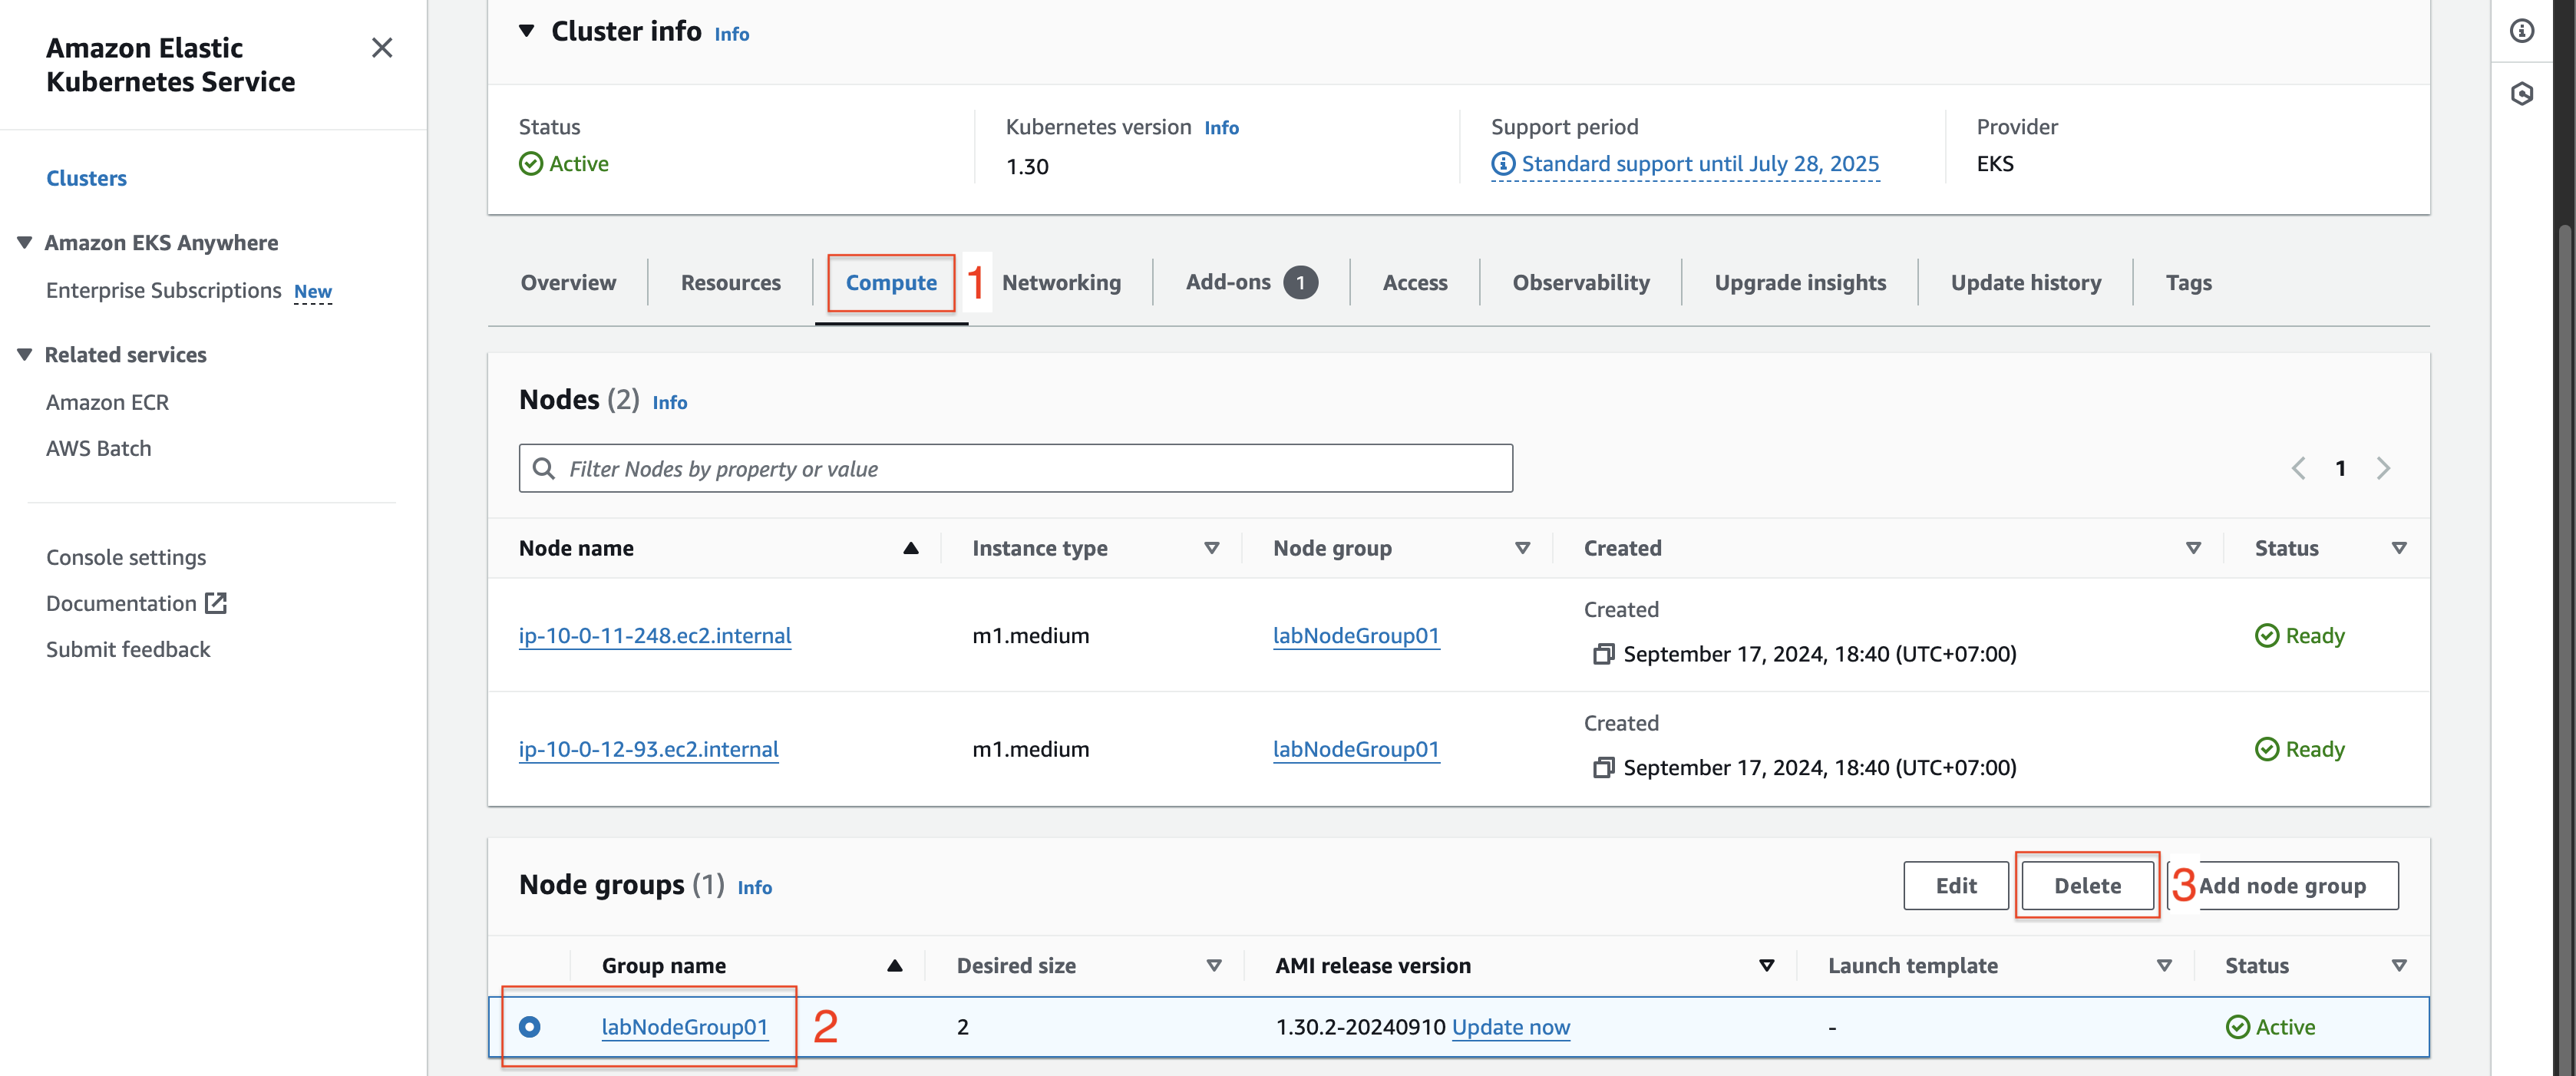Select the labNodeGroup01 radio button

[x=530, y=1027]
